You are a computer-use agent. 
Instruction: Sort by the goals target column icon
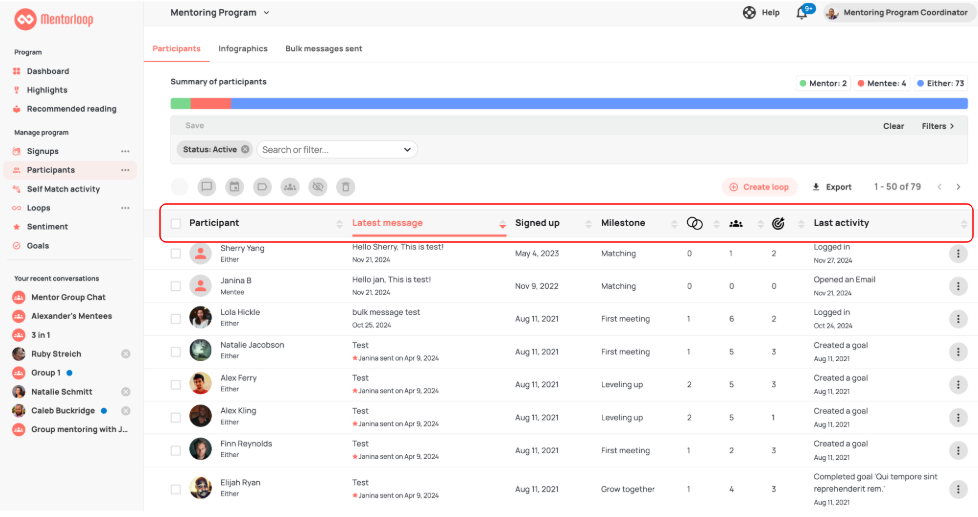click(x=778, y=223)
